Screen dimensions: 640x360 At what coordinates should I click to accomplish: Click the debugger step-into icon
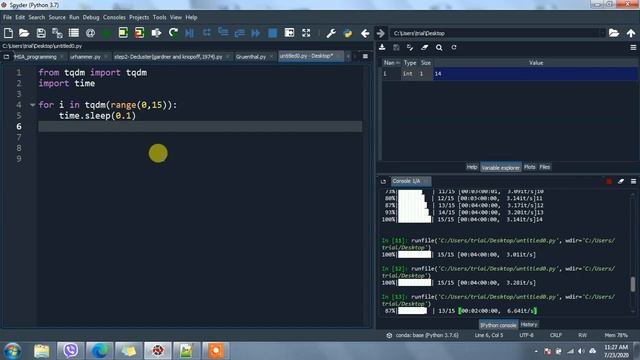coord(223,33)
